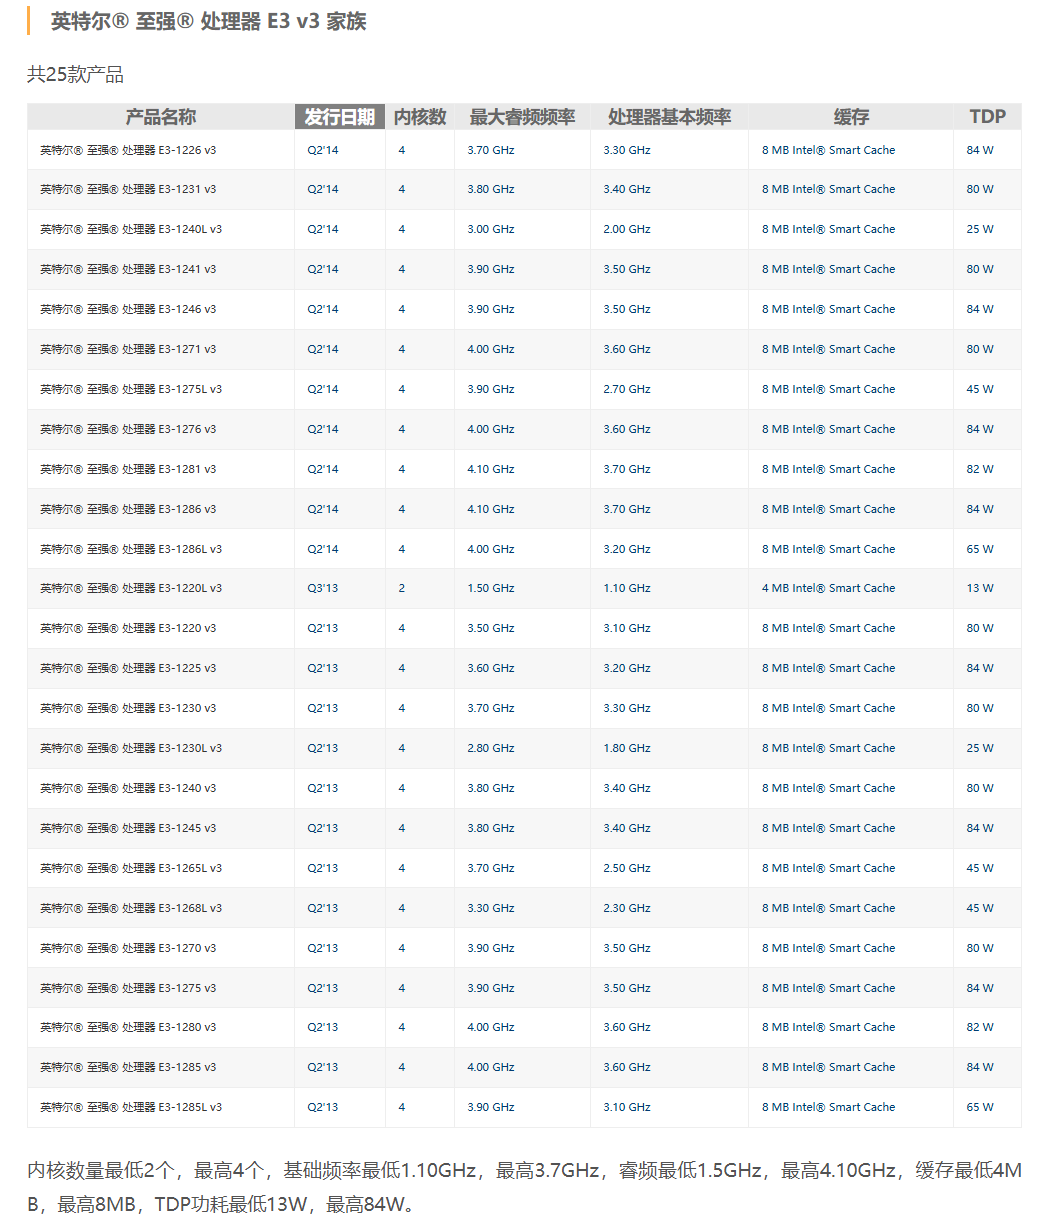Click the E3-1281 v3 processor name

[128, 469]
